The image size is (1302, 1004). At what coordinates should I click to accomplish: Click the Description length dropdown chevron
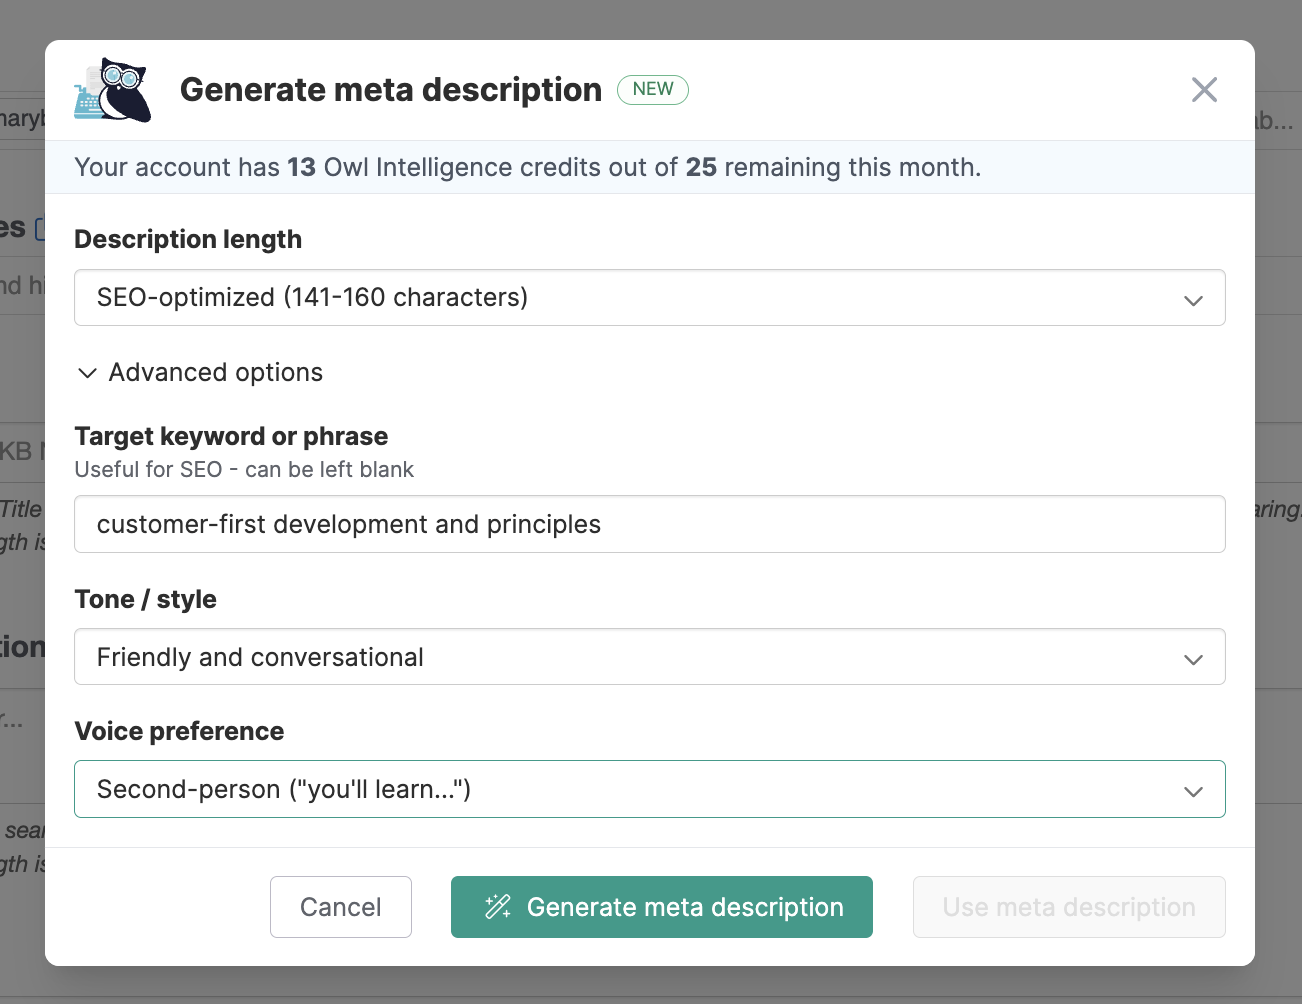click(1193, 299)
